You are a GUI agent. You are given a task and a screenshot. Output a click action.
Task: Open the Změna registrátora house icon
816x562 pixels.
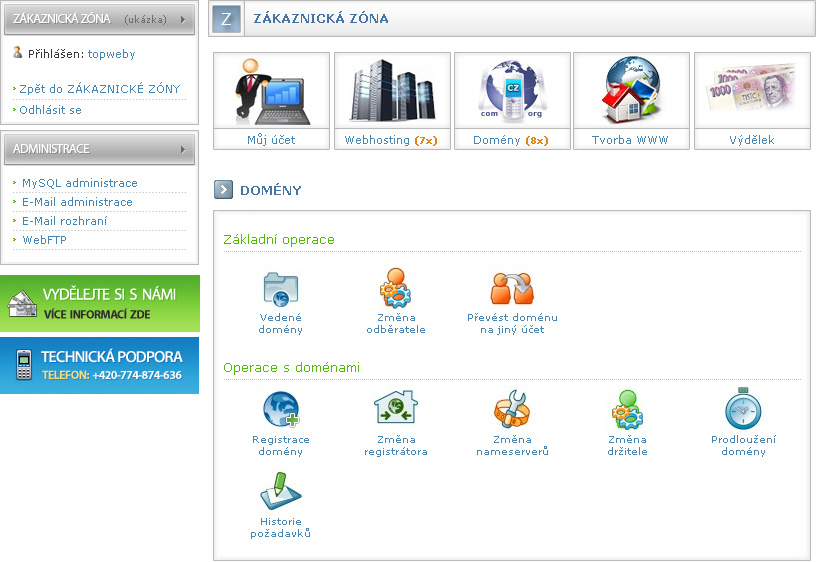(396, 407)
